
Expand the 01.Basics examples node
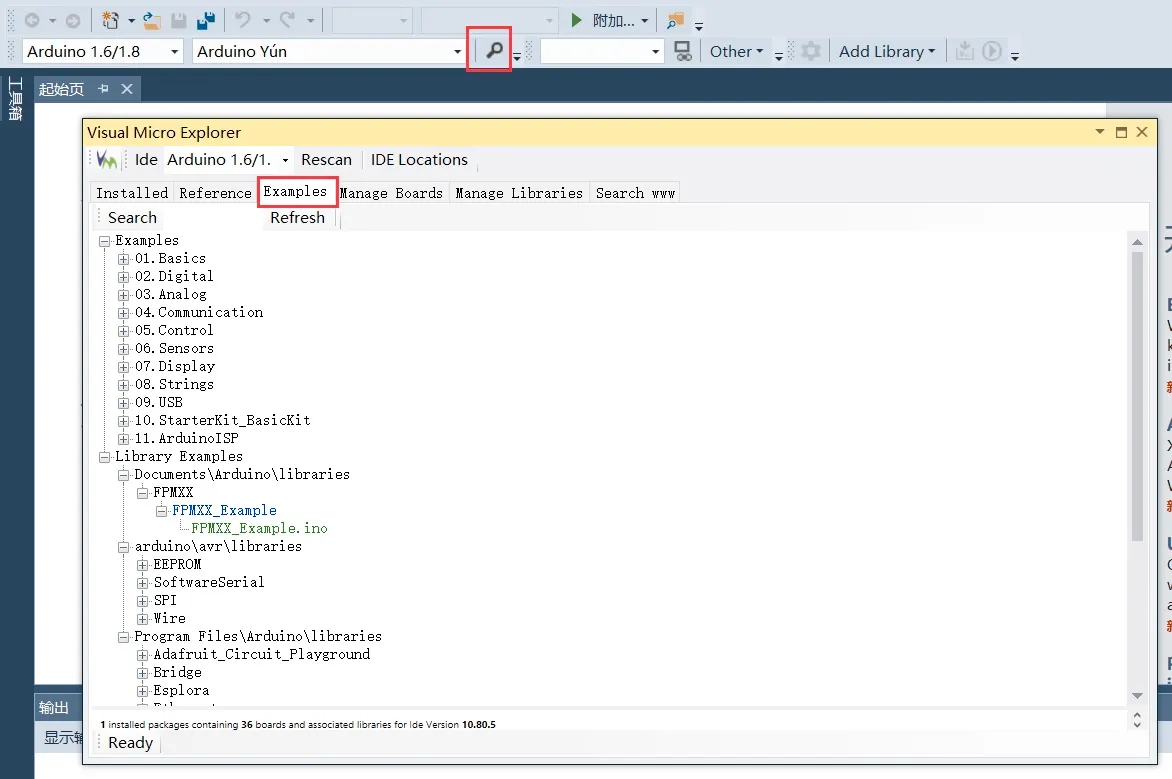(124, 259)
